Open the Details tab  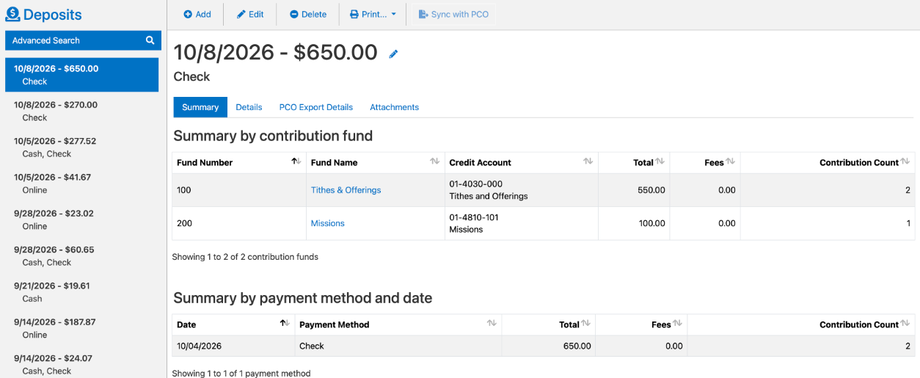pos(249,107)
